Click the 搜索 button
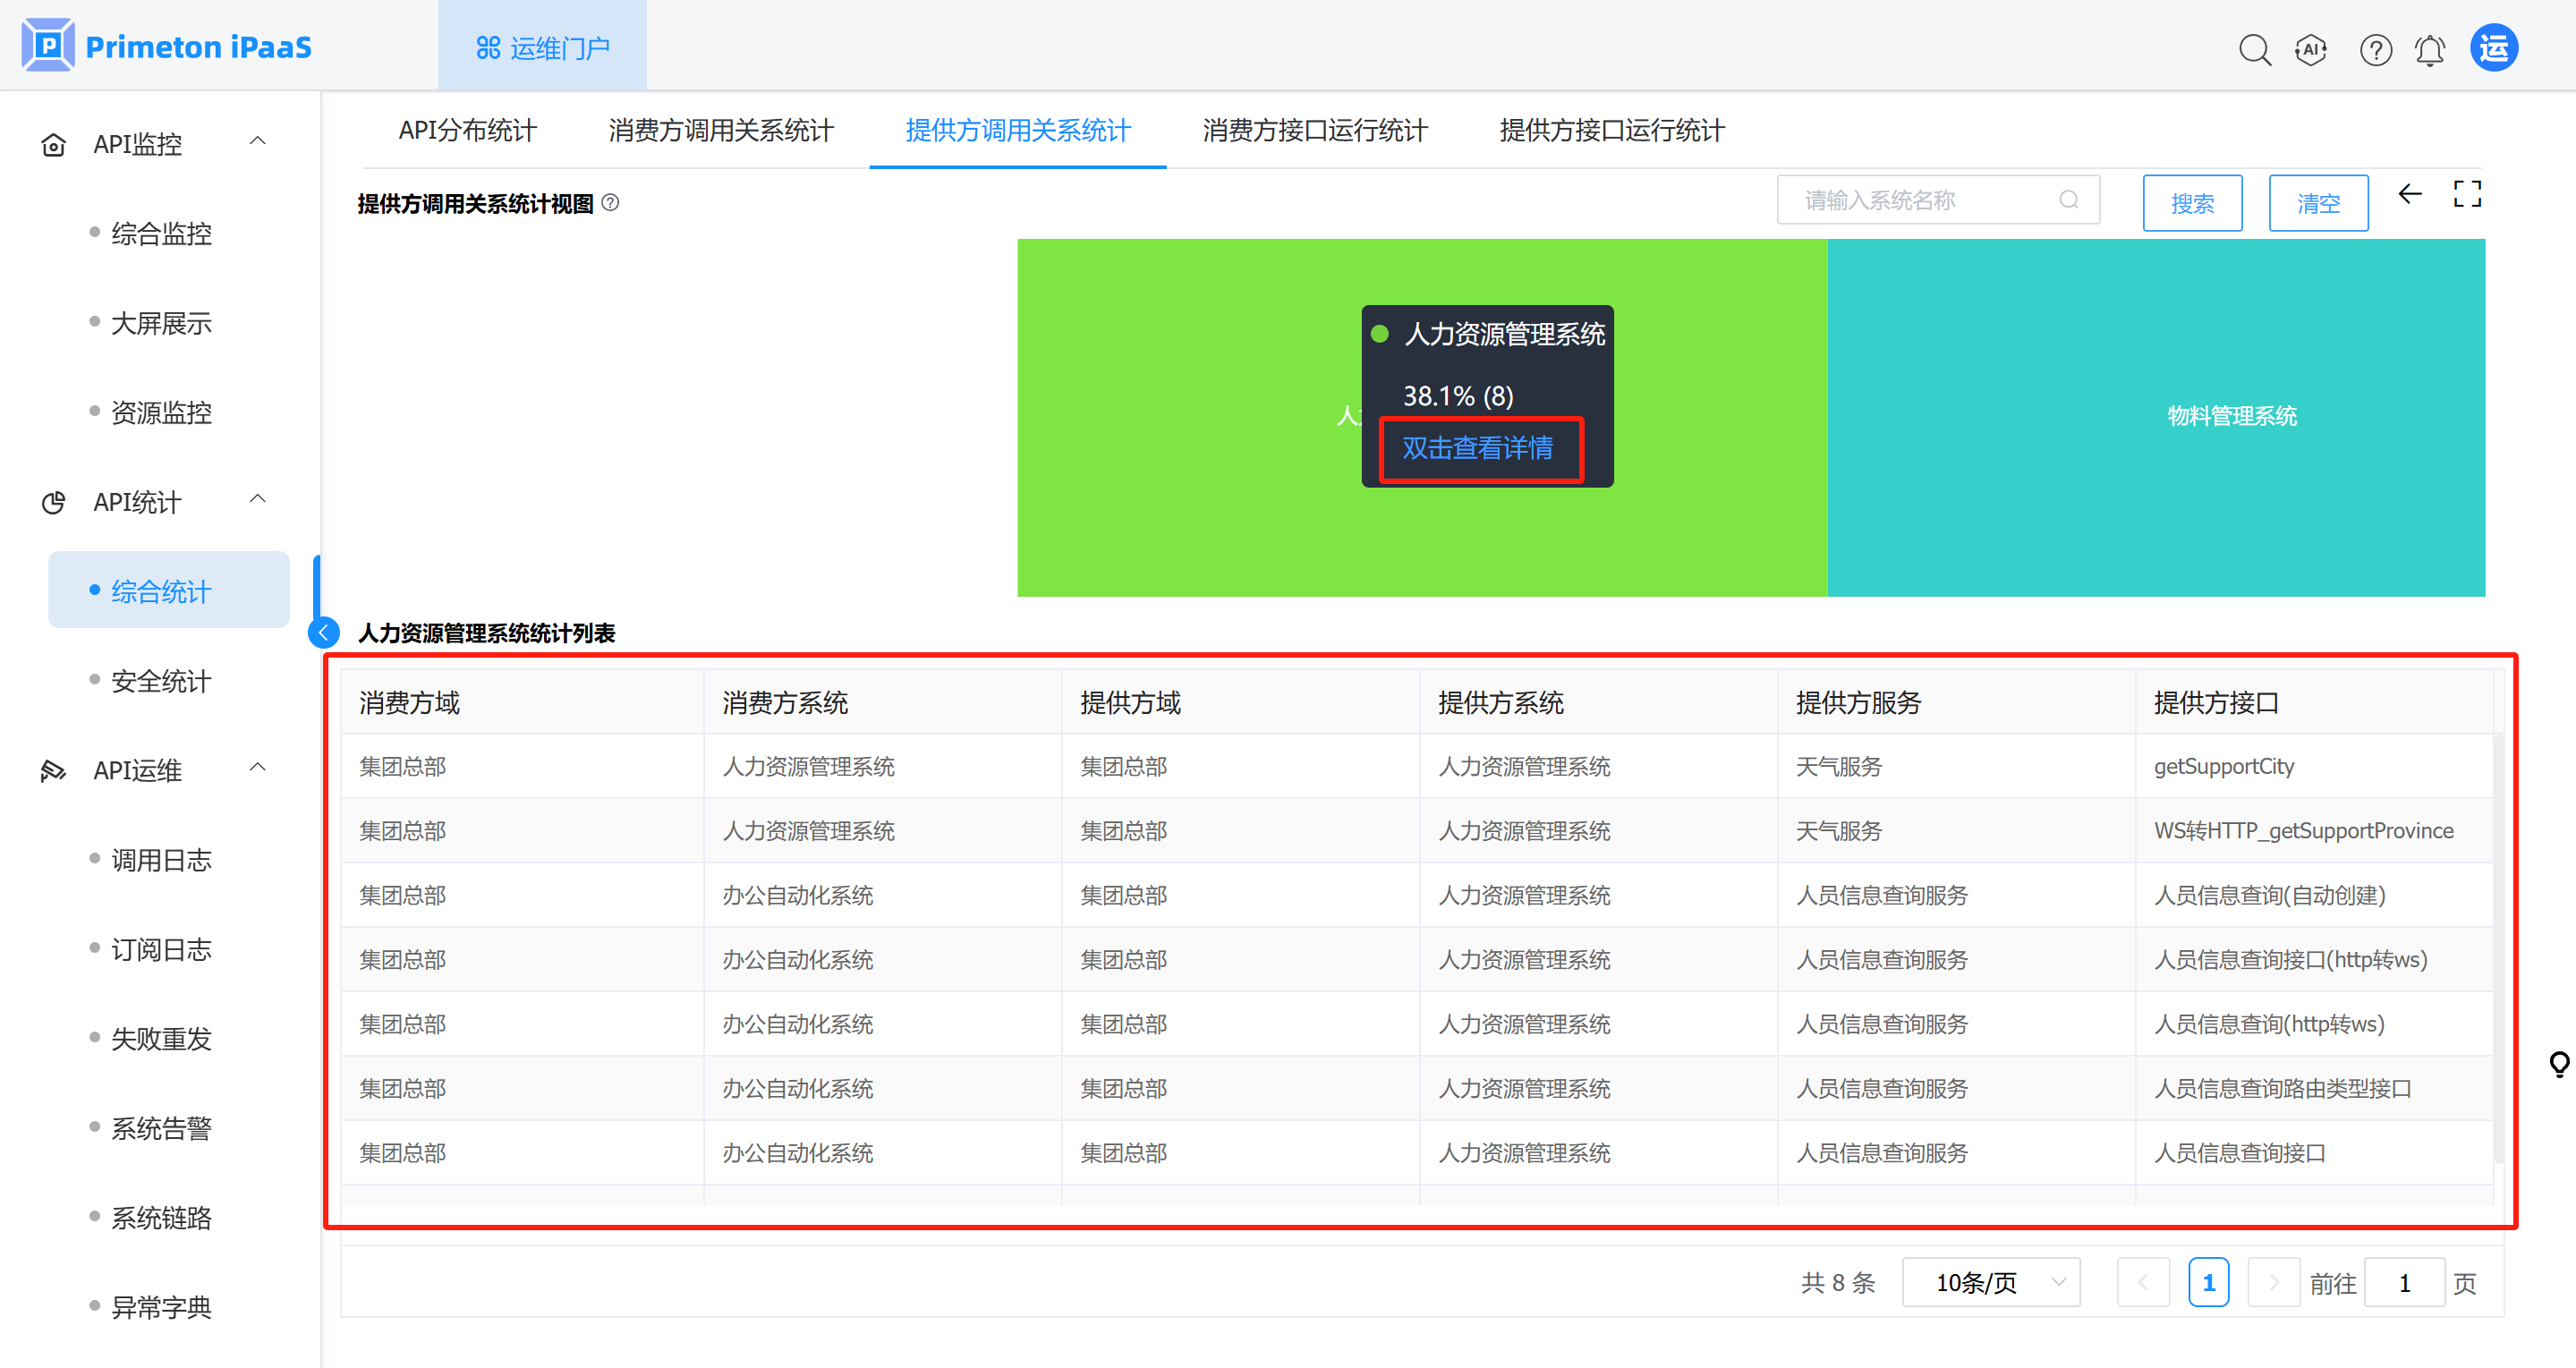Image resolution: width=2576 pixels, height=1368 pixels. pyautogui.click(x=2192, y=203)
